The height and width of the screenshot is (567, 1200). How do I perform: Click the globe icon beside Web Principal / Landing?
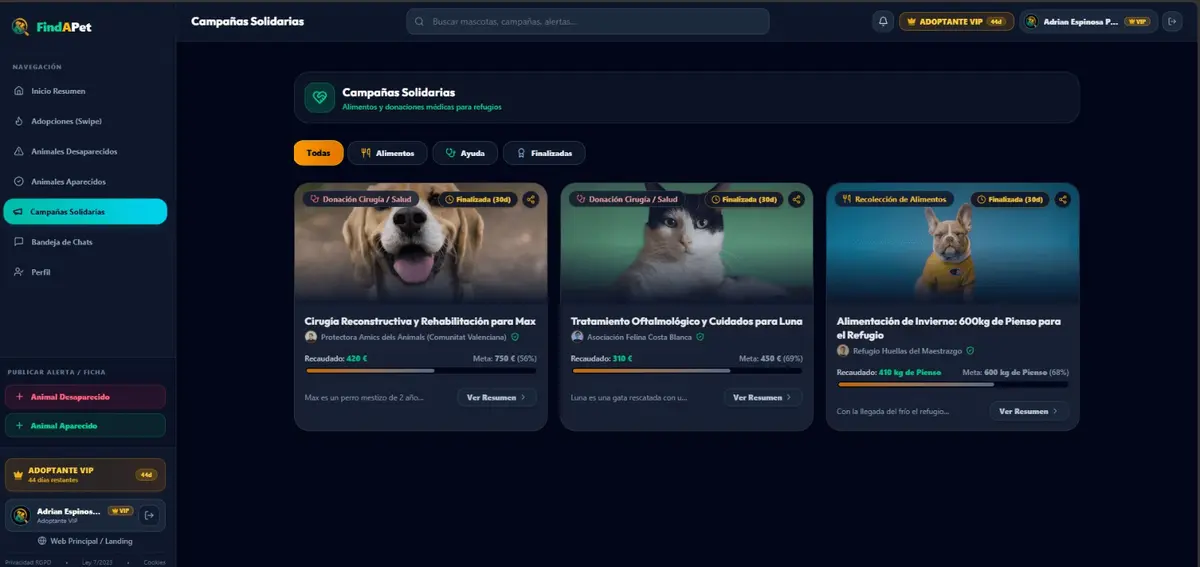pos(42,541)
